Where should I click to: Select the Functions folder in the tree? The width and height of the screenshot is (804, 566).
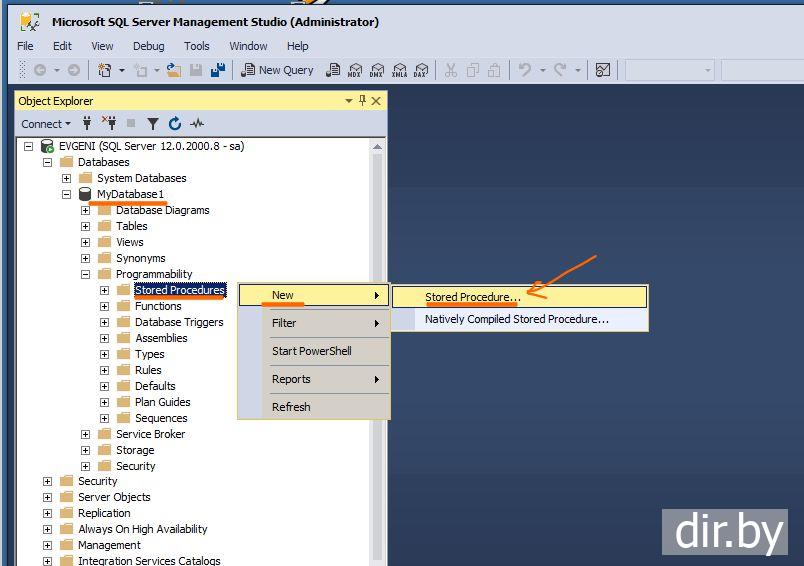coord(158,306)
